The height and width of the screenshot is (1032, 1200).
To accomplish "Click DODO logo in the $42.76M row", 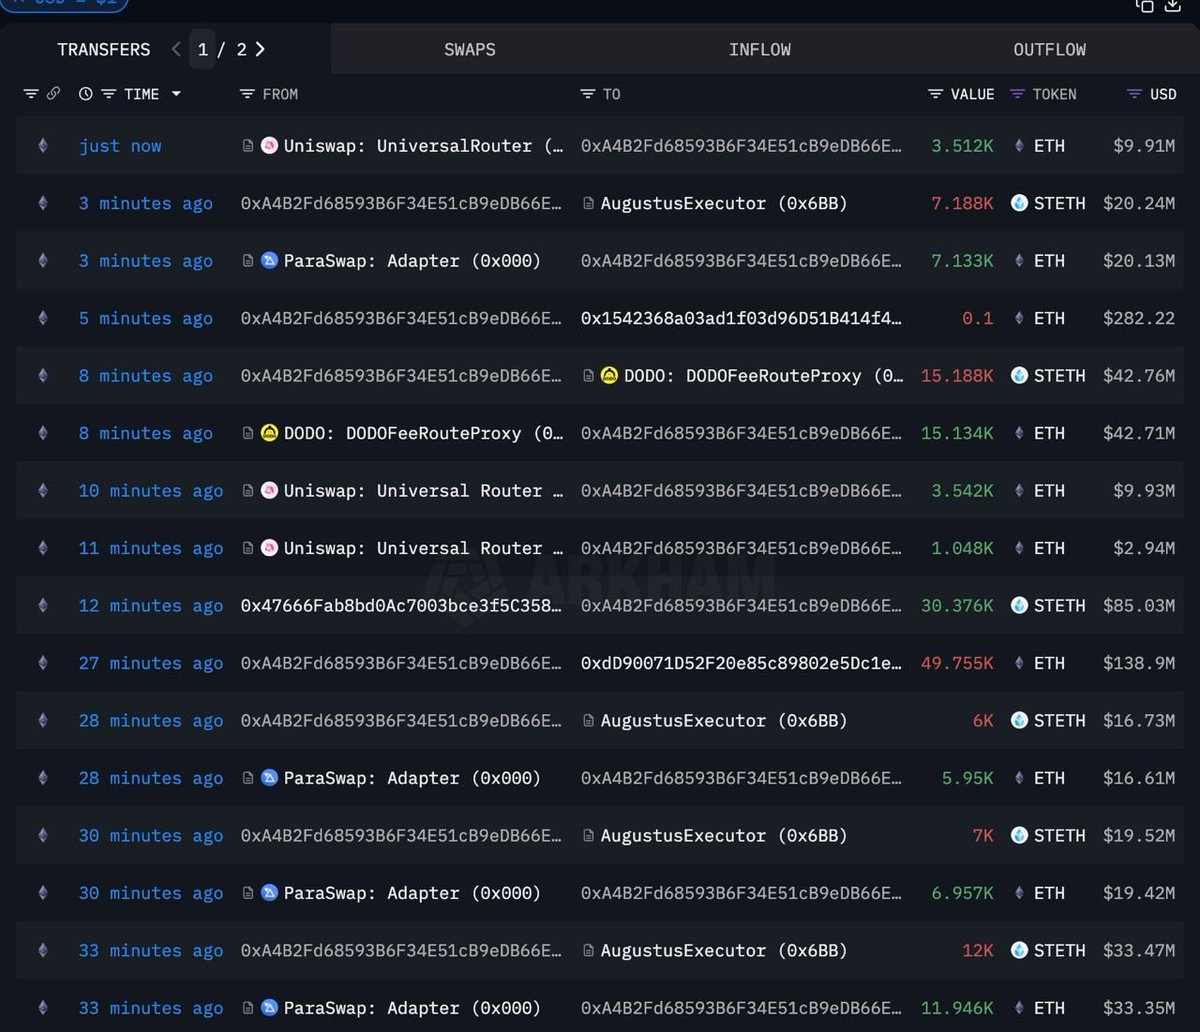I will point(609,376).
